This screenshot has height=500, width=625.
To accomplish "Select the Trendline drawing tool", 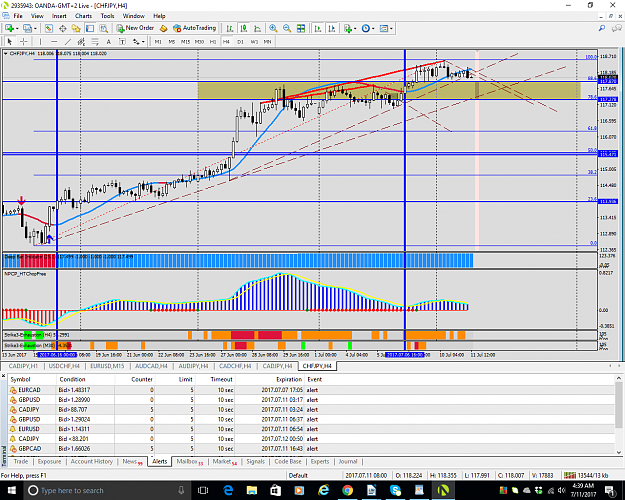I will click(x=68, y=41).
